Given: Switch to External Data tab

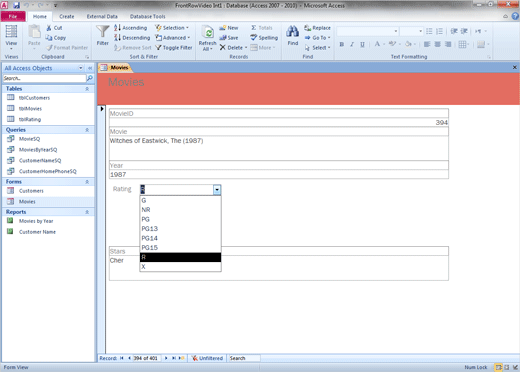Looking at the screenshot, I should tap(102, 16).
